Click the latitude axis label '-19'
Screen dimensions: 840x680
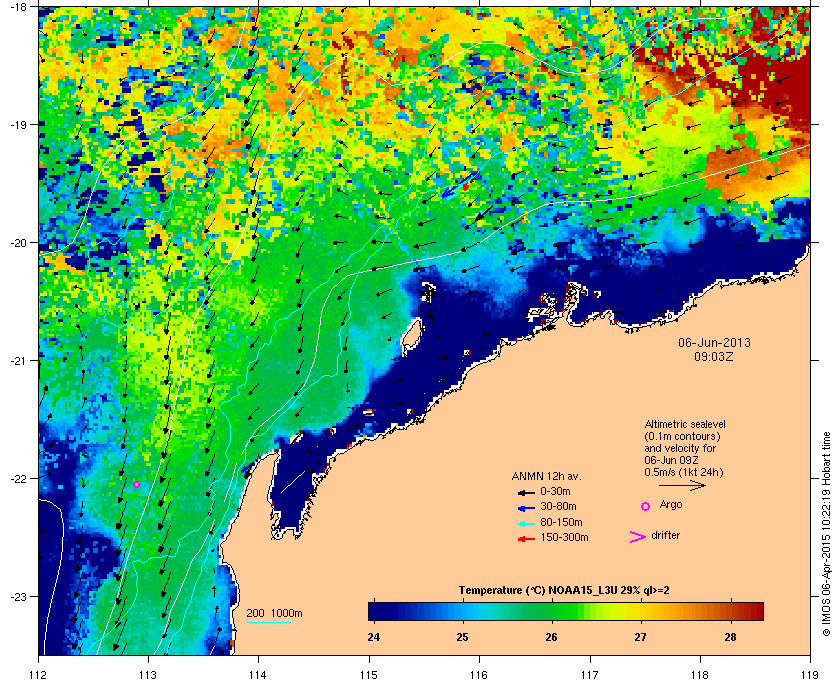18,124
